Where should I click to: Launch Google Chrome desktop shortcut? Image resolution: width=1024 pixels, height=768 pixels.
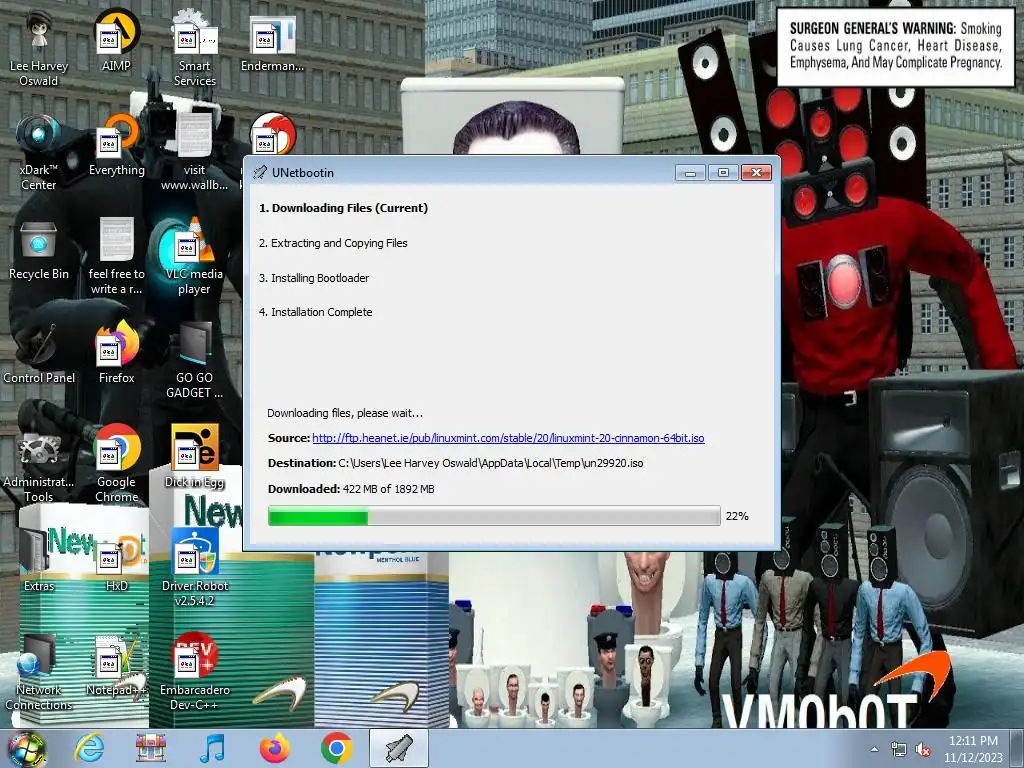click(116, 464)
